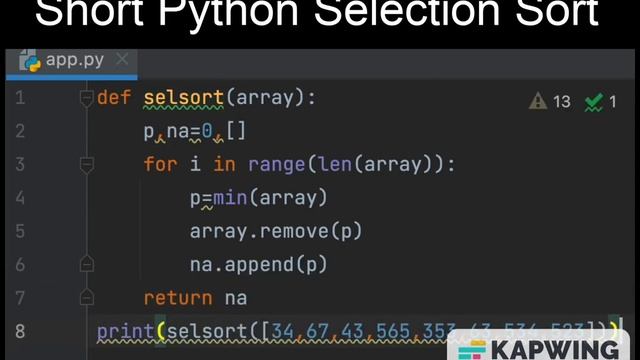Image resolution: width=640 pixels, height=360 pixels.
Task: Click 'len' call on line 3
Action: pyautogui.click(x=336, y=164)
